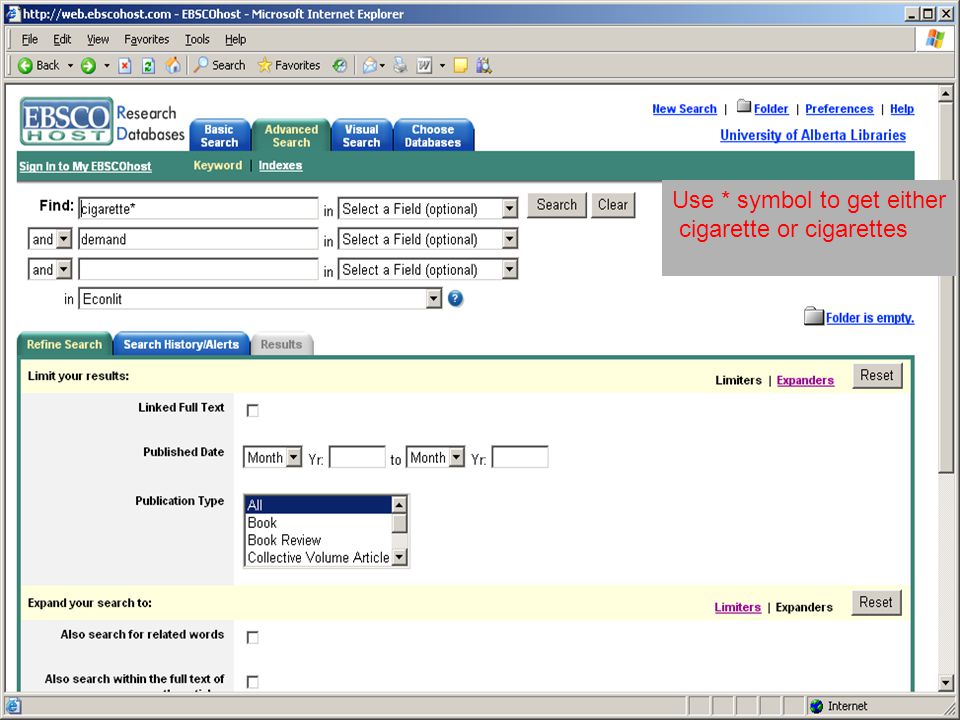The width and height of the screenshot is (960, 720).
Task: Open the Preferences link
Action: 839,109
